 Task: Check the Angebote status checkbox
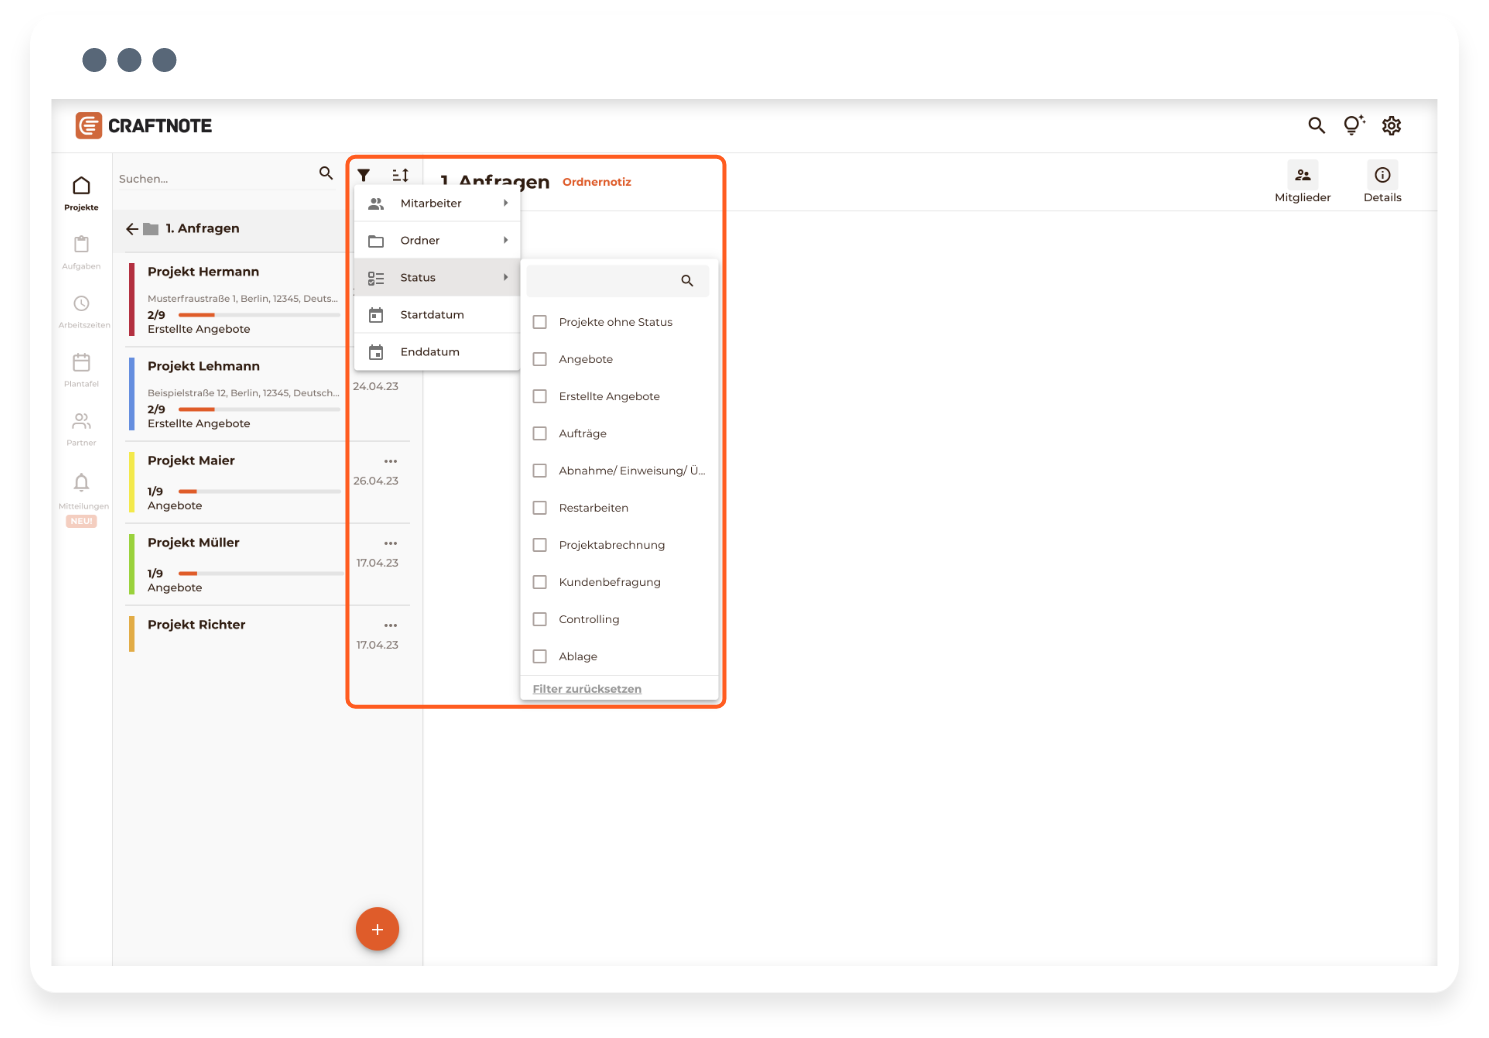540,359
